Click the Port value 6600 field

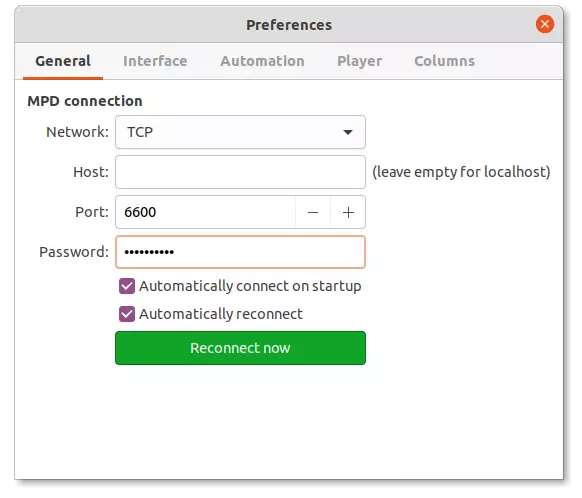(x=206, y=212)
